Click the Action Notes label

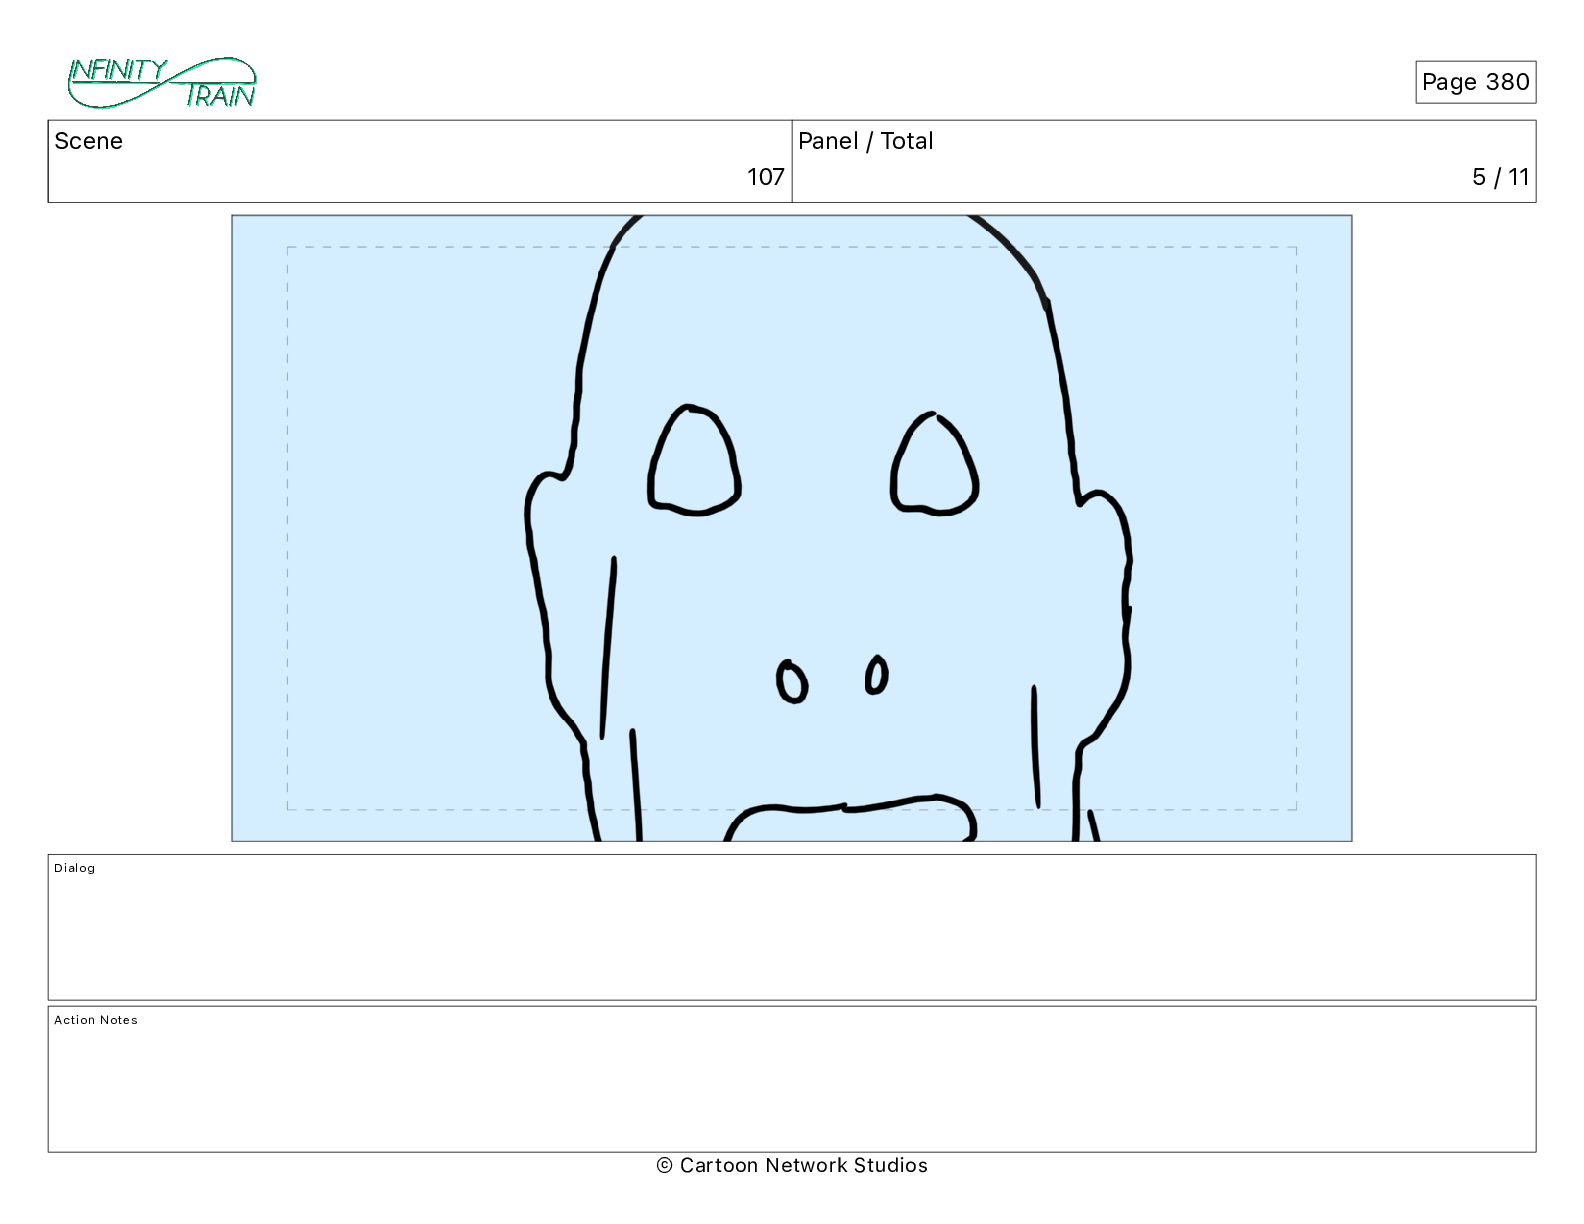[x=96, y=1020]
